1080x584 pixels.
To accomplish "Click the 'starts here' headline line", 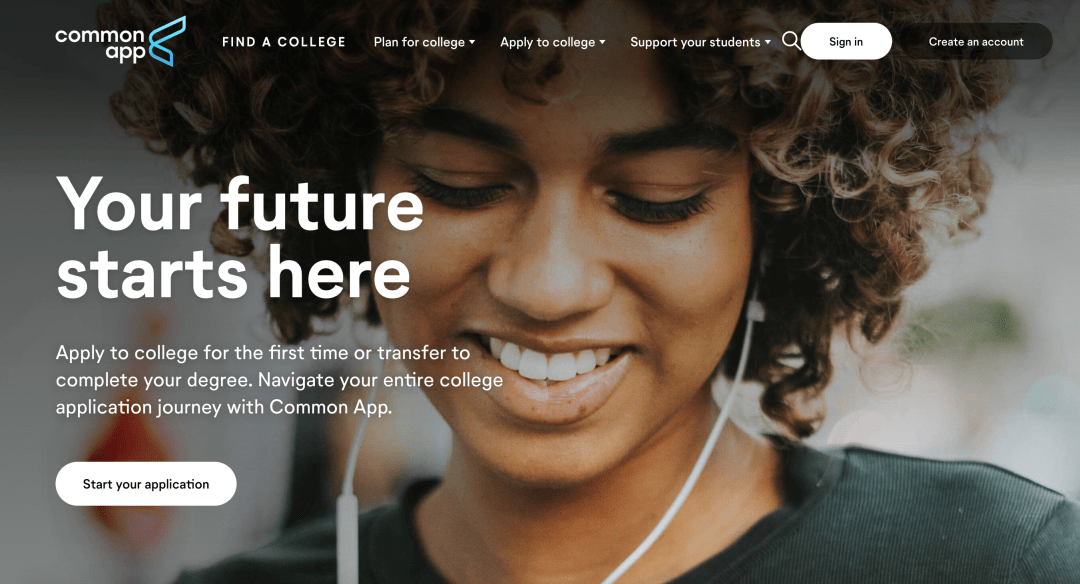I will [233, 274].
